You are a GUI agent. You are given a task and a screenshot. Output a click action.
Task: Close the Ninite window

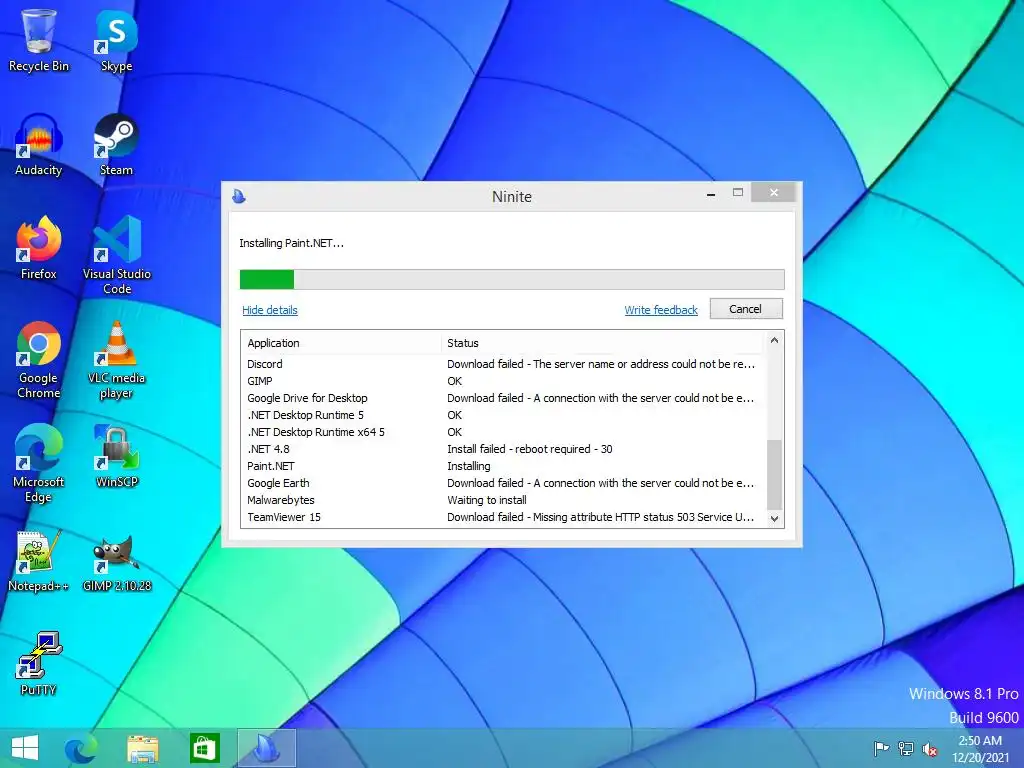point(774,193)
